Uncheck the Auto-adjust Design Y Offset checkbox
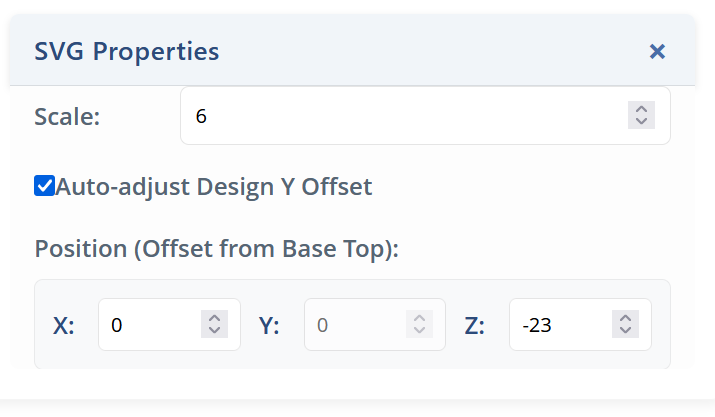 coord(44,186)
